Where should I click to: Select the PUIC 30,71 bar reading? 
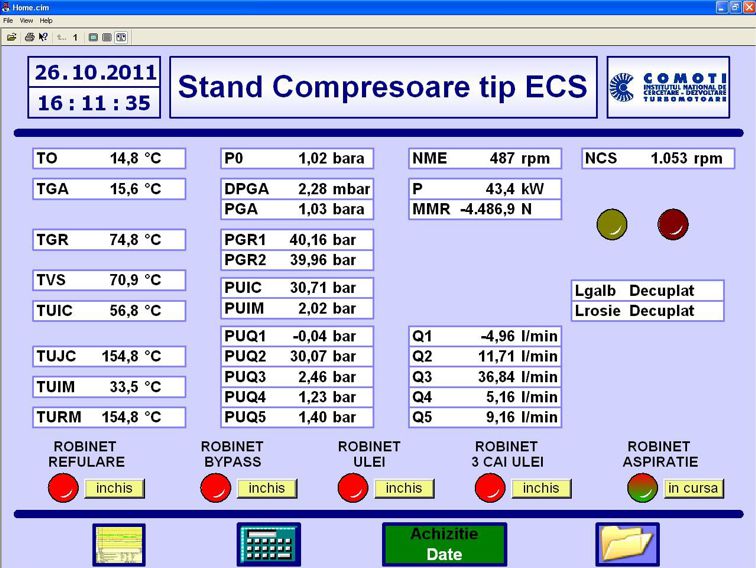coord(297,288)
